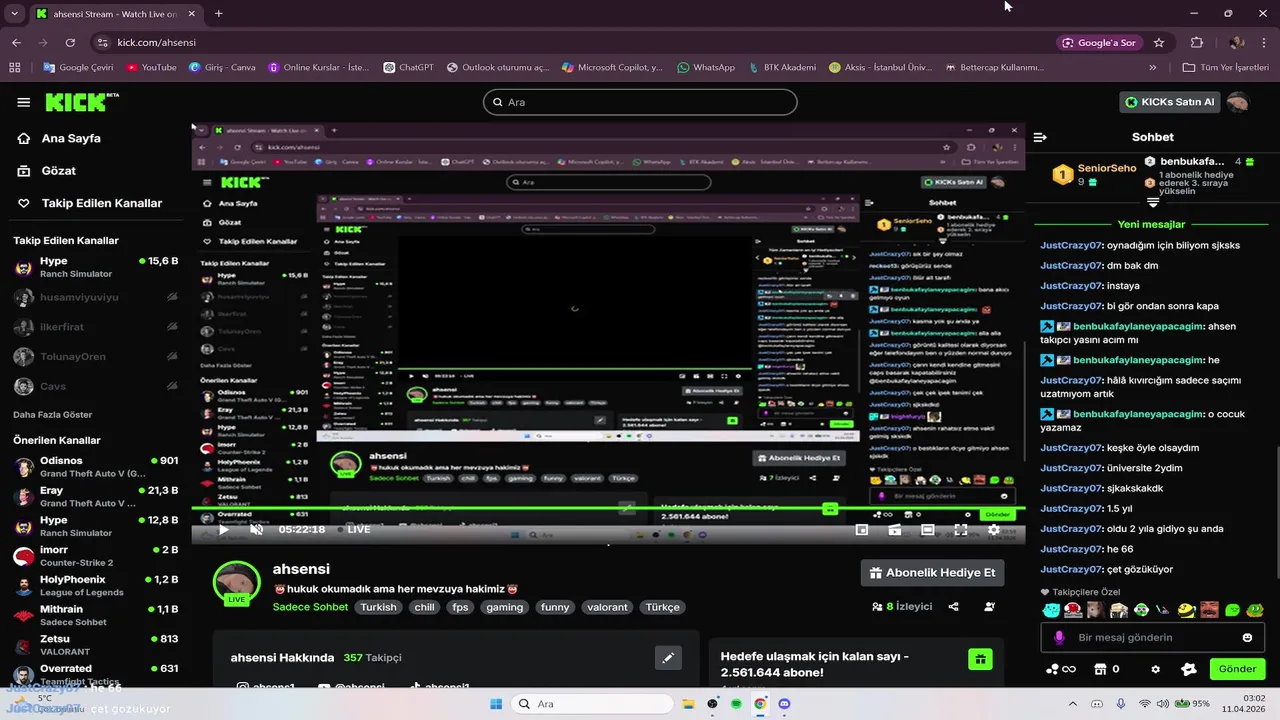Open the Chrome three-dot menu
The width and height of the screenshot is (1280, 720).
1265,43
